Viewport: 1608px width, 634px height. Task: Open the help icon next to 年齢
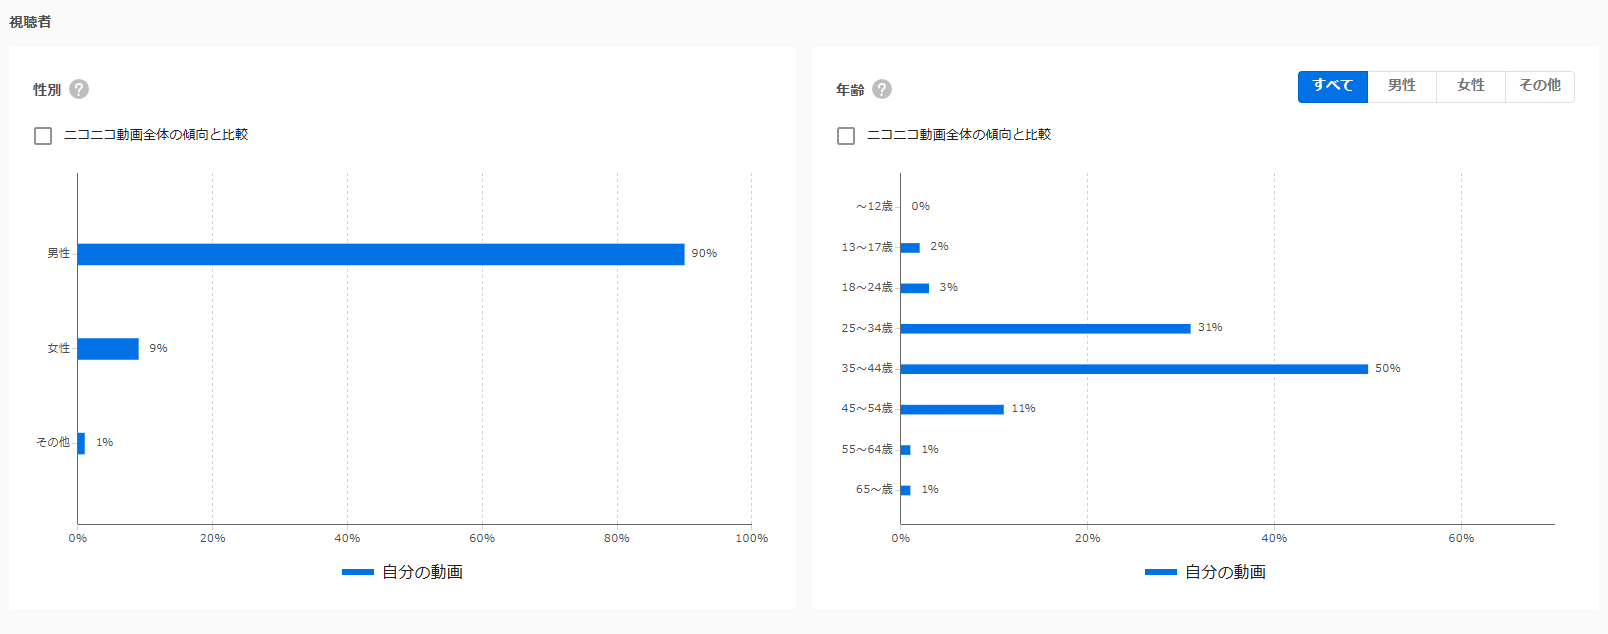882,89
